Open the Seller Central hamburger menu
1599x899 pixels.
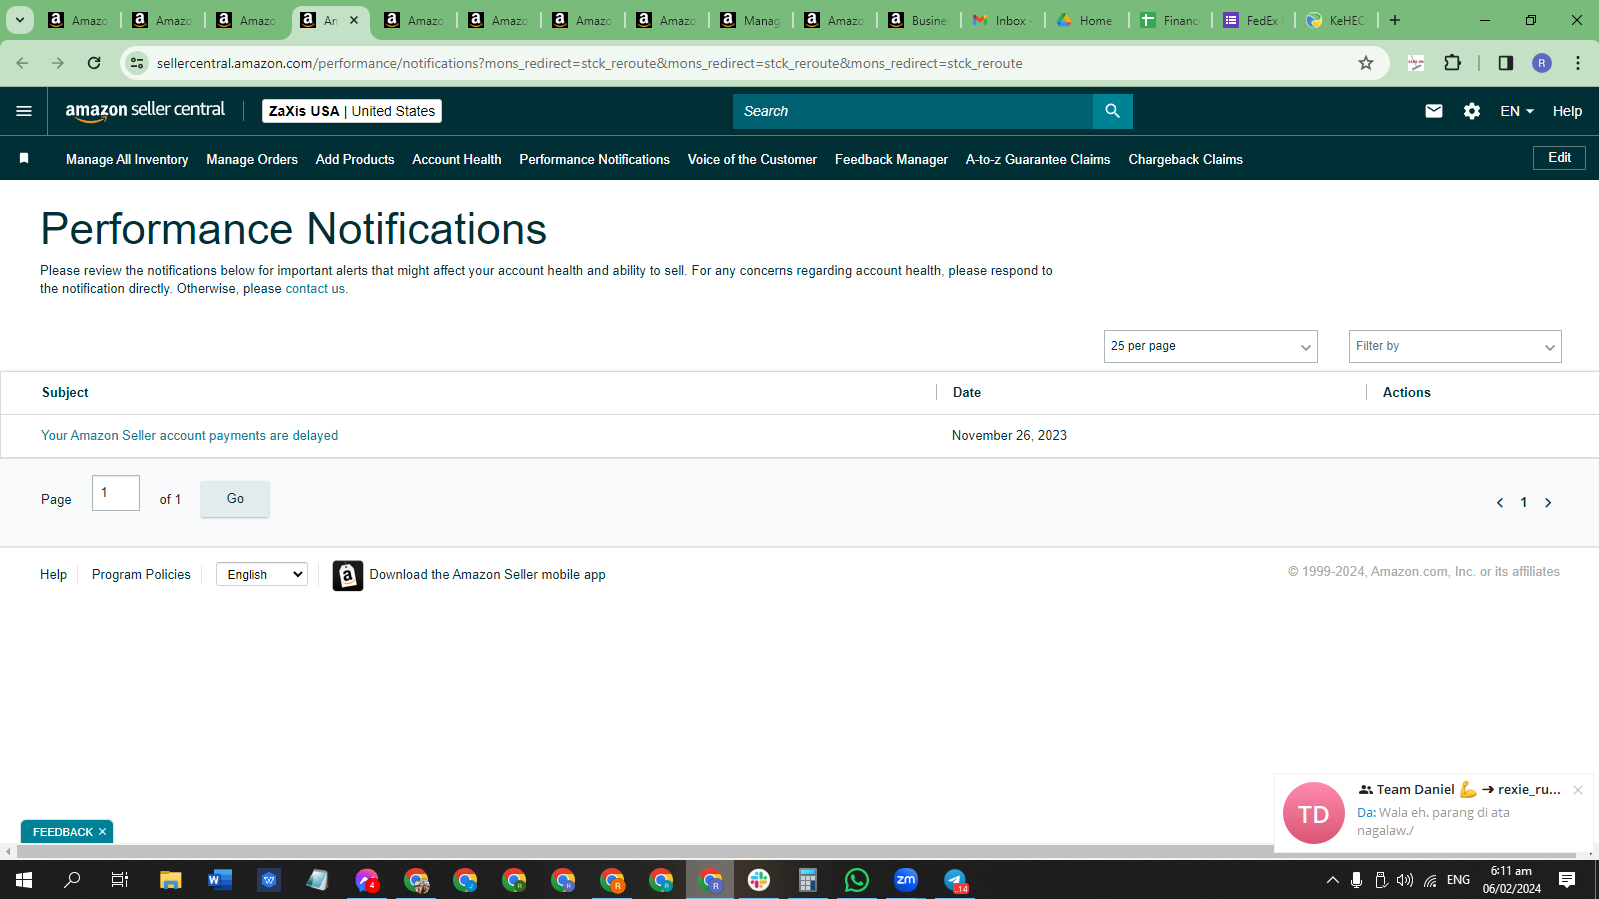(24, 111)
